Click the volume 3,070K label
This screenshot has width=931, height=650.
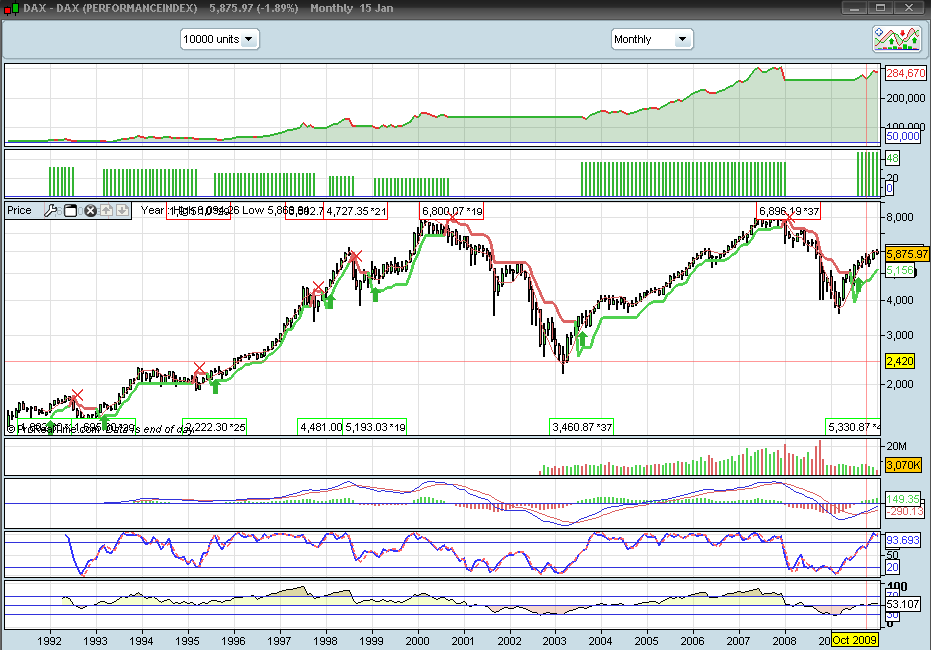tap(903, 465)
